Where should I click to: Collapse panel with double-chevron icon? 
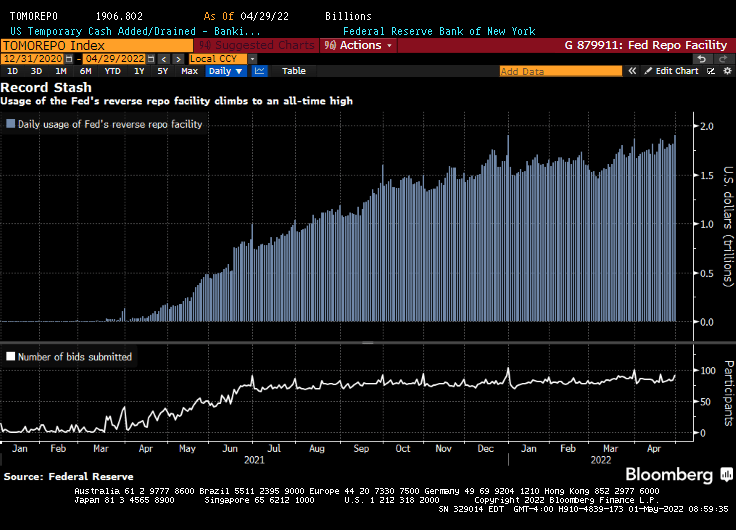tap(630, 72)
